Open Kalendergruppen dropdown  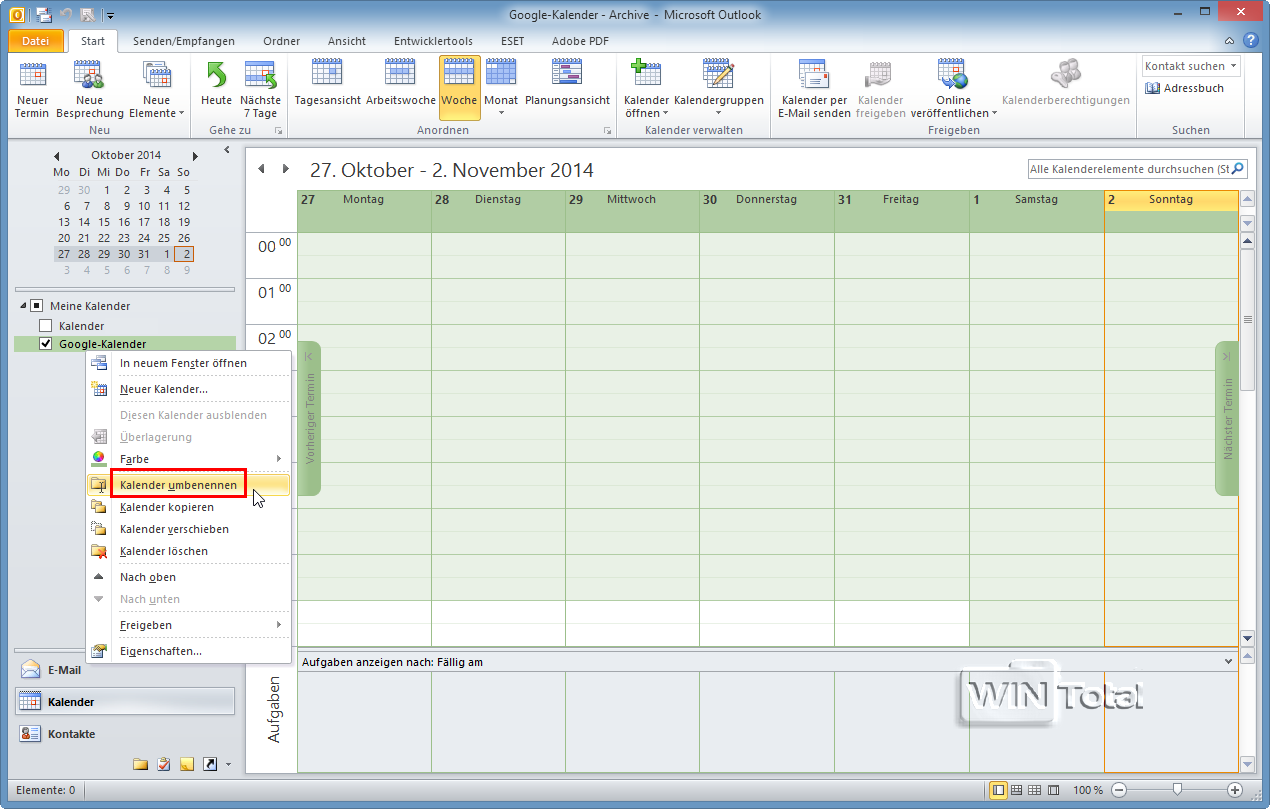[x=718, y=89]
